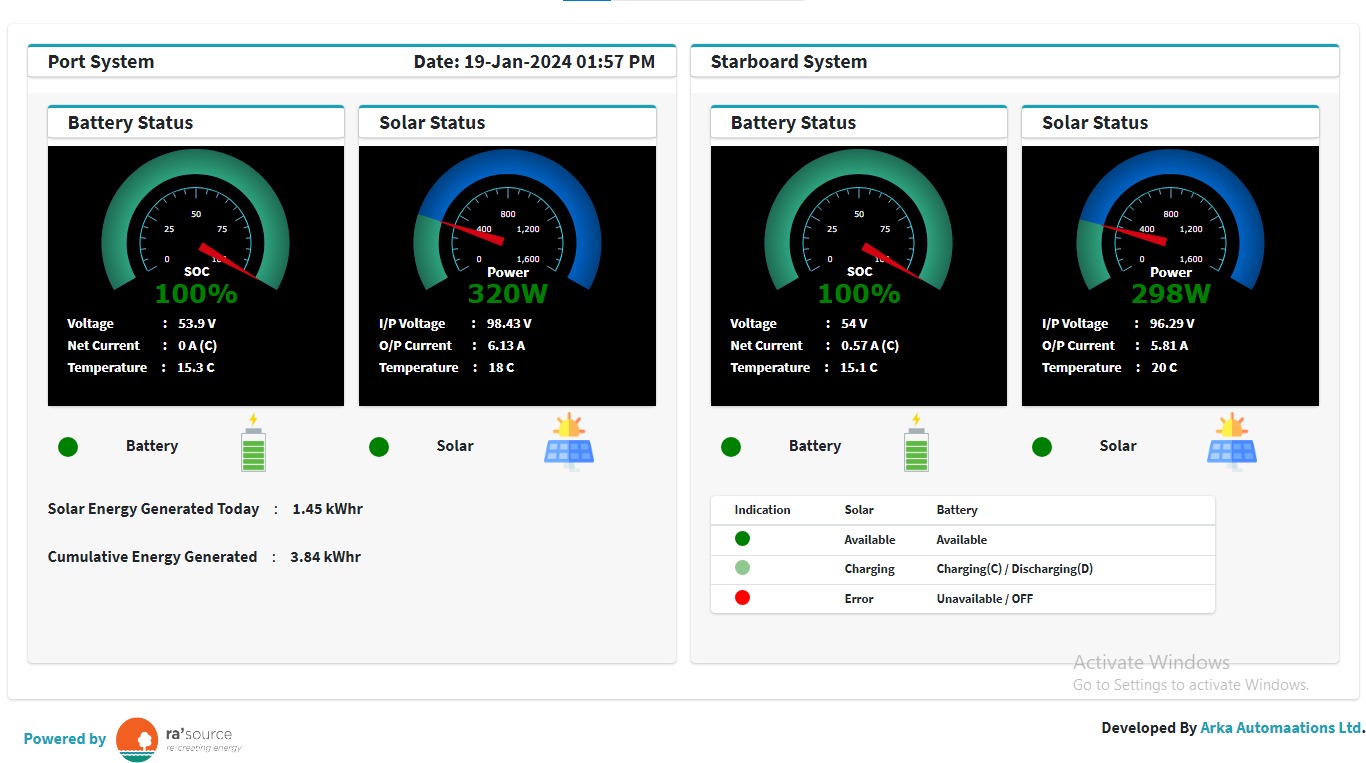Select the Port System header
This screenshot has width=1366, height=763.
101,62
